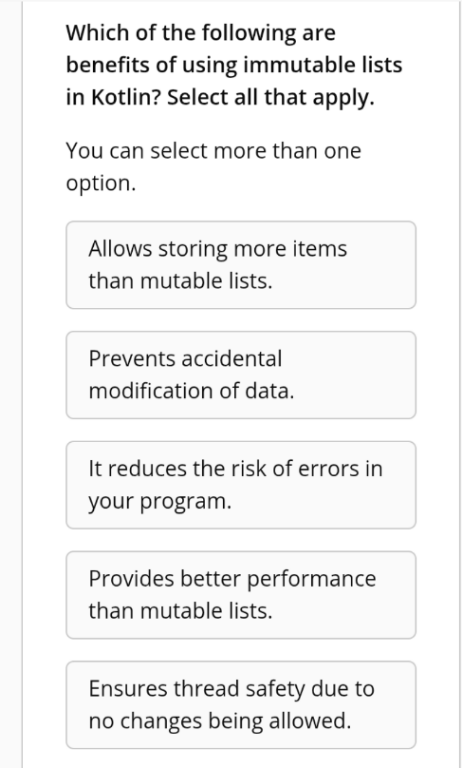Click 'than mutable lists.' in fourth option
Screen dimensions: 462x768
tap(180, 611)
